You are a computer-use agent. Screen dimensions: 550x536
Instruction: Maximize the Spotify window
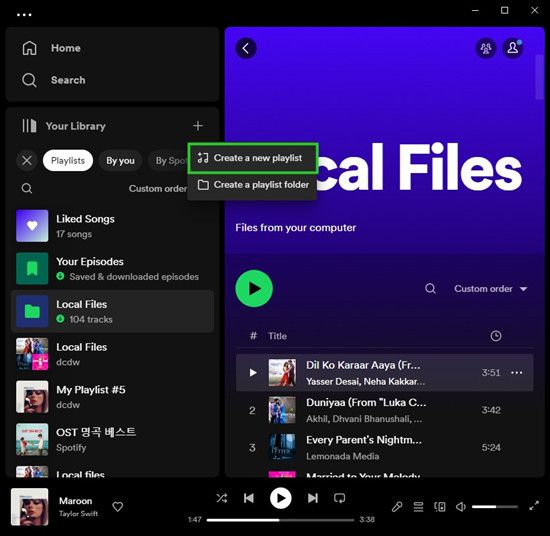click(x=504, y=10)
